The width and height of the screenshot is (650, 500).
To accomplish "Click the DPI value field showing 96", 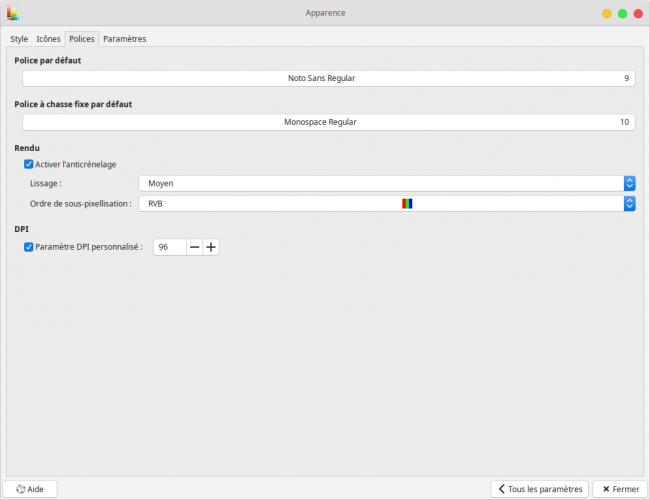I will click(170, 247).
